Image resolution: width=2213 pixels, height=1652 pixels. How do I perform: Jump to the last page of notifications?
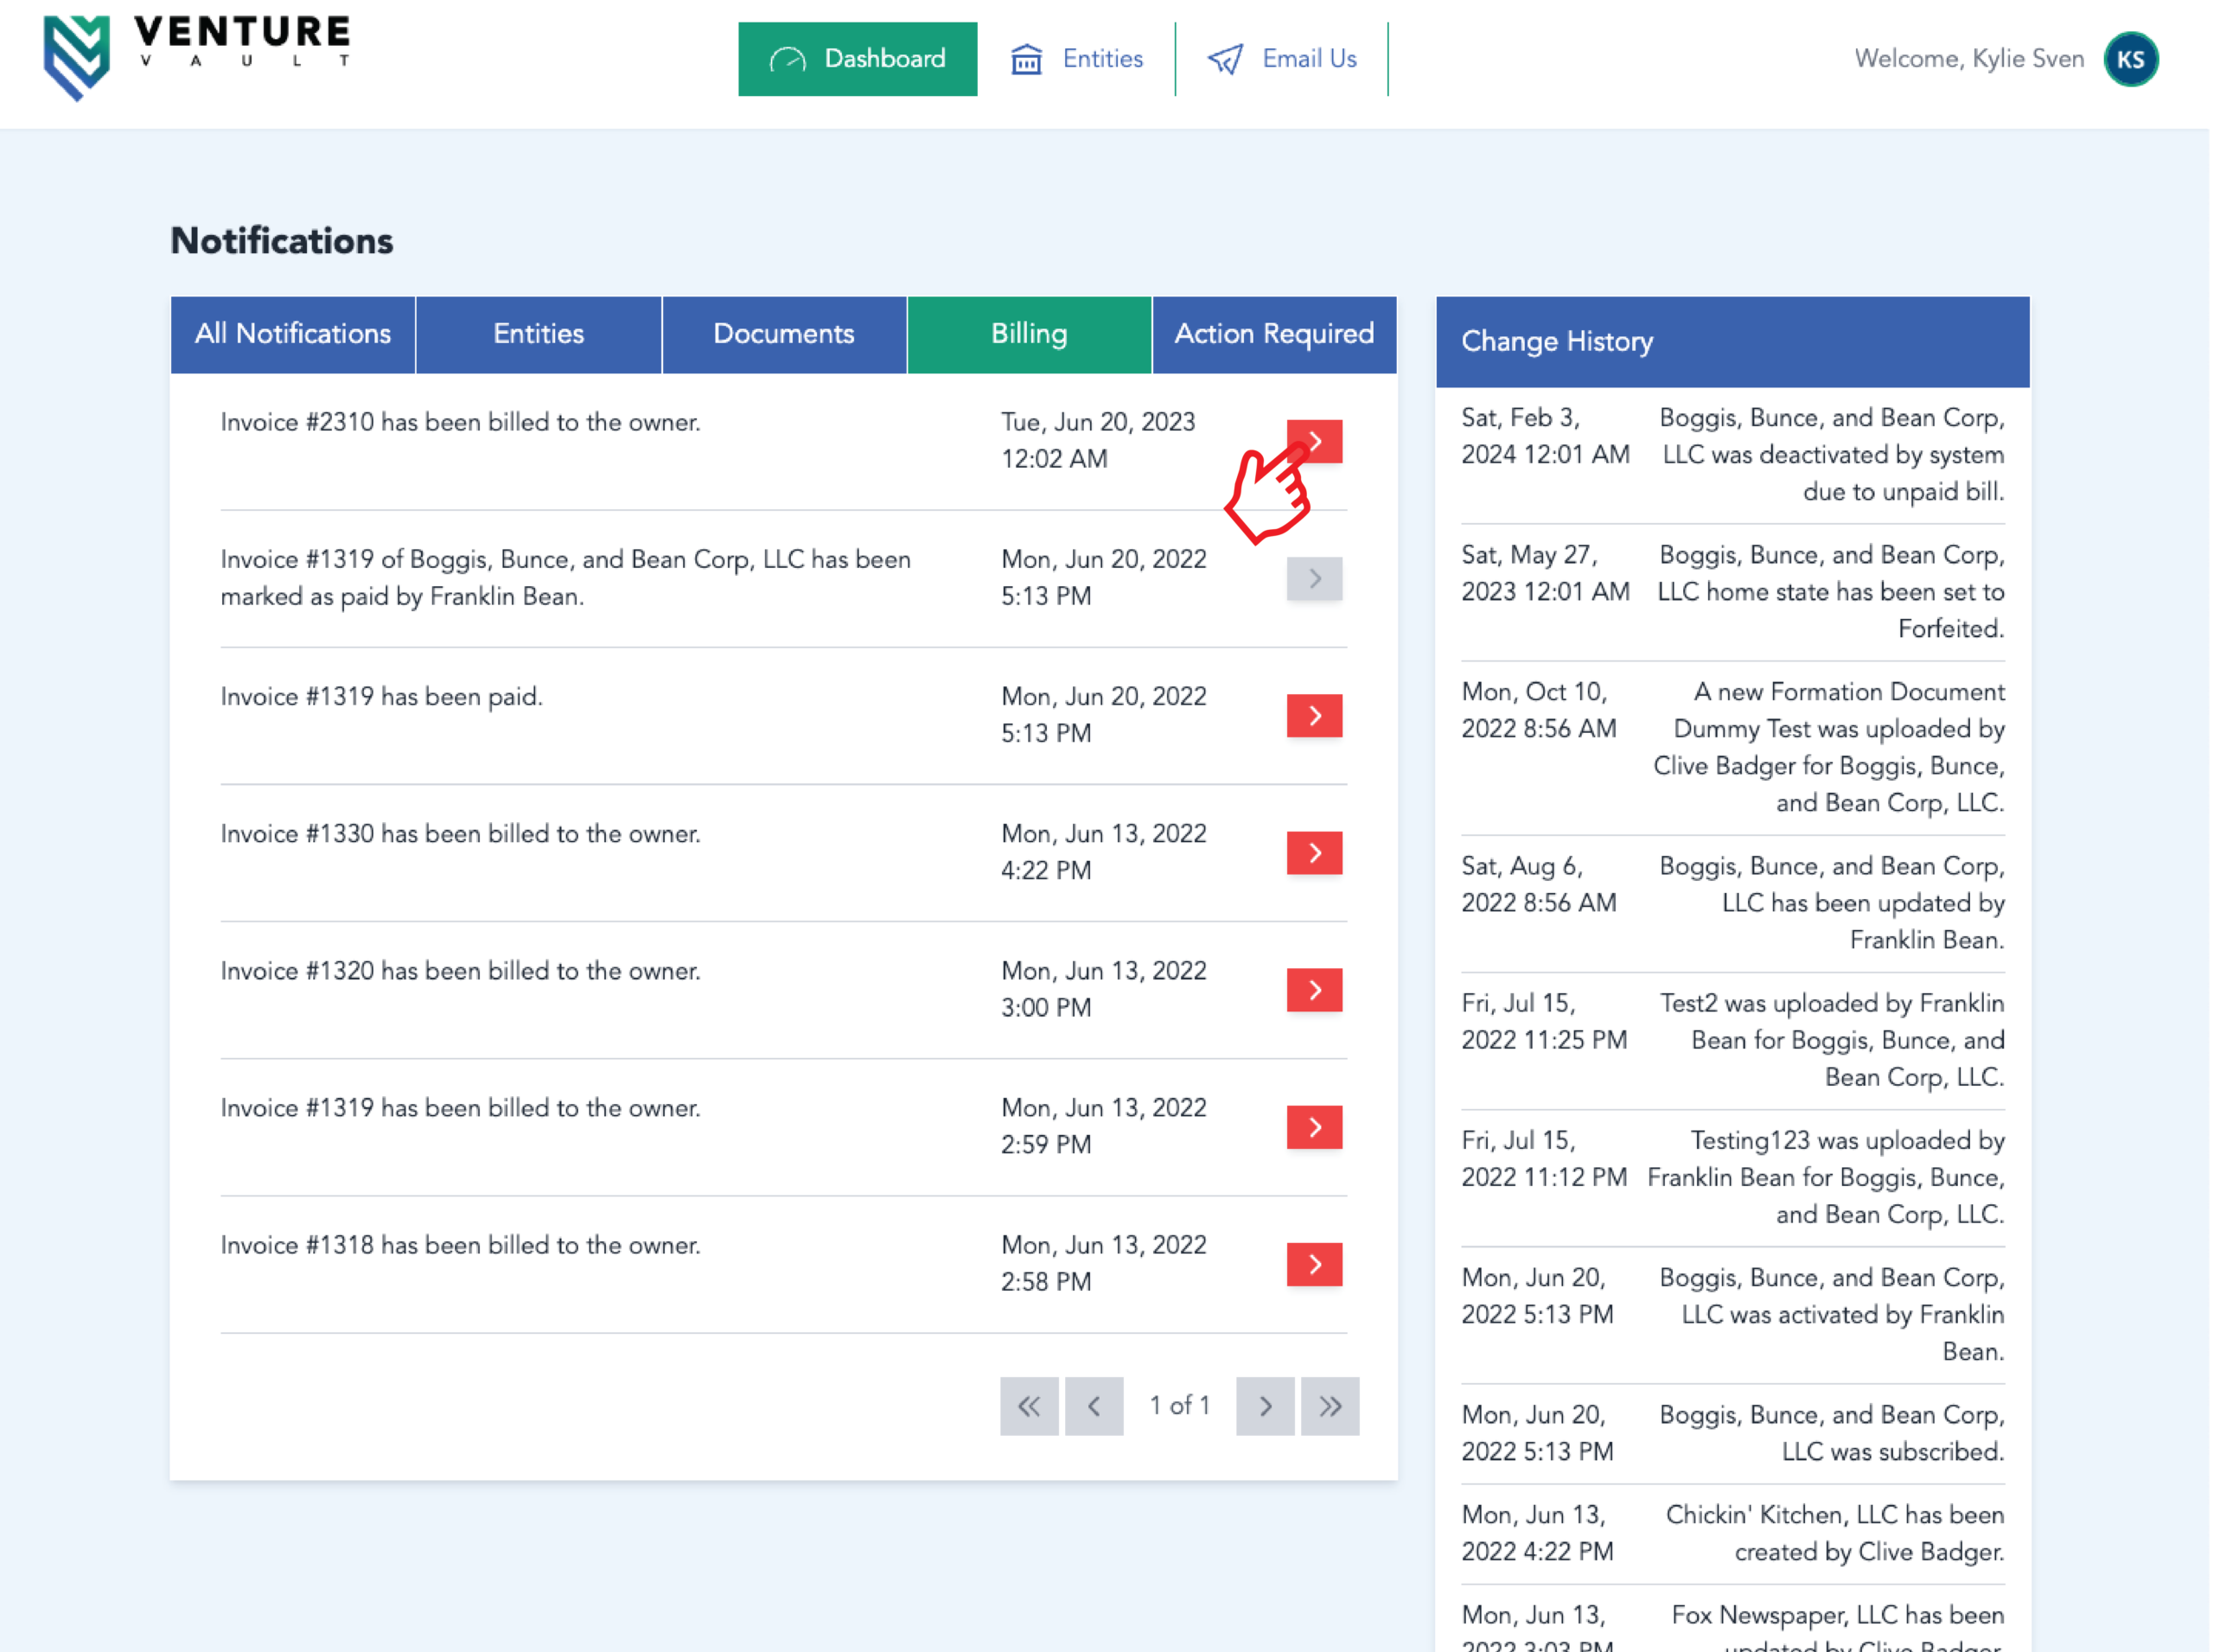[1330, 1406]
